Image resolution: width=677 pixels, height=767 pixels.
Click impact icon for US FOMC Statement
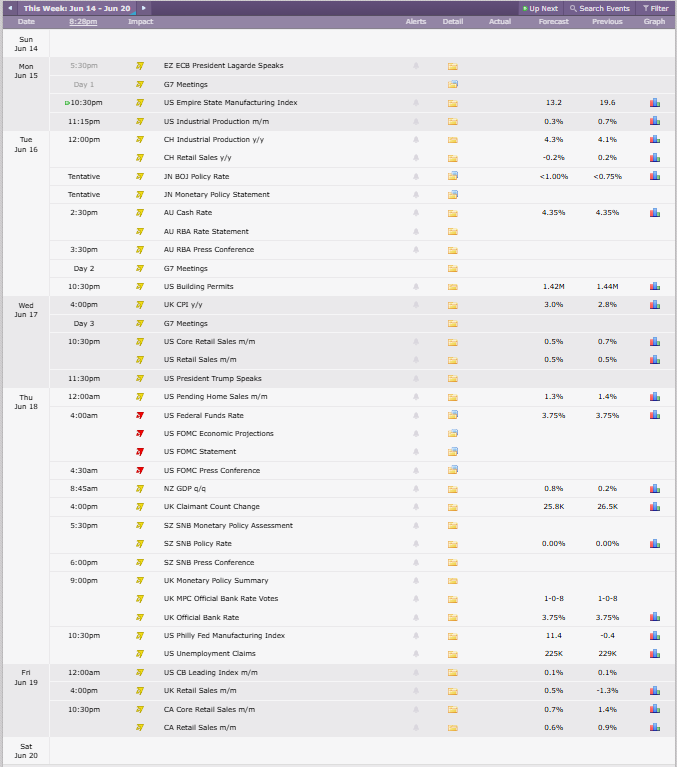(x=140, y=451)
